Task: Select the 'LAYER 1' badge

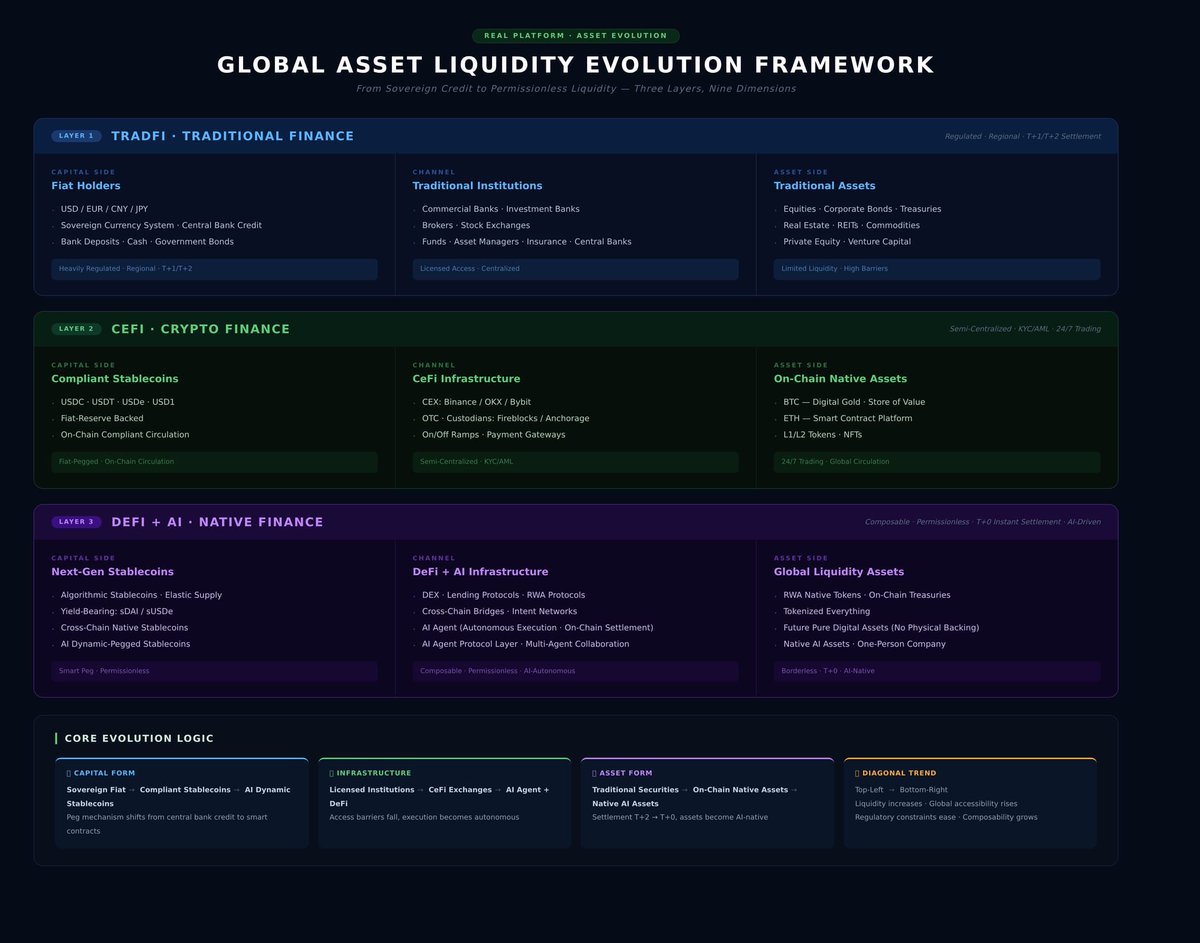Action: coord(76,136)
